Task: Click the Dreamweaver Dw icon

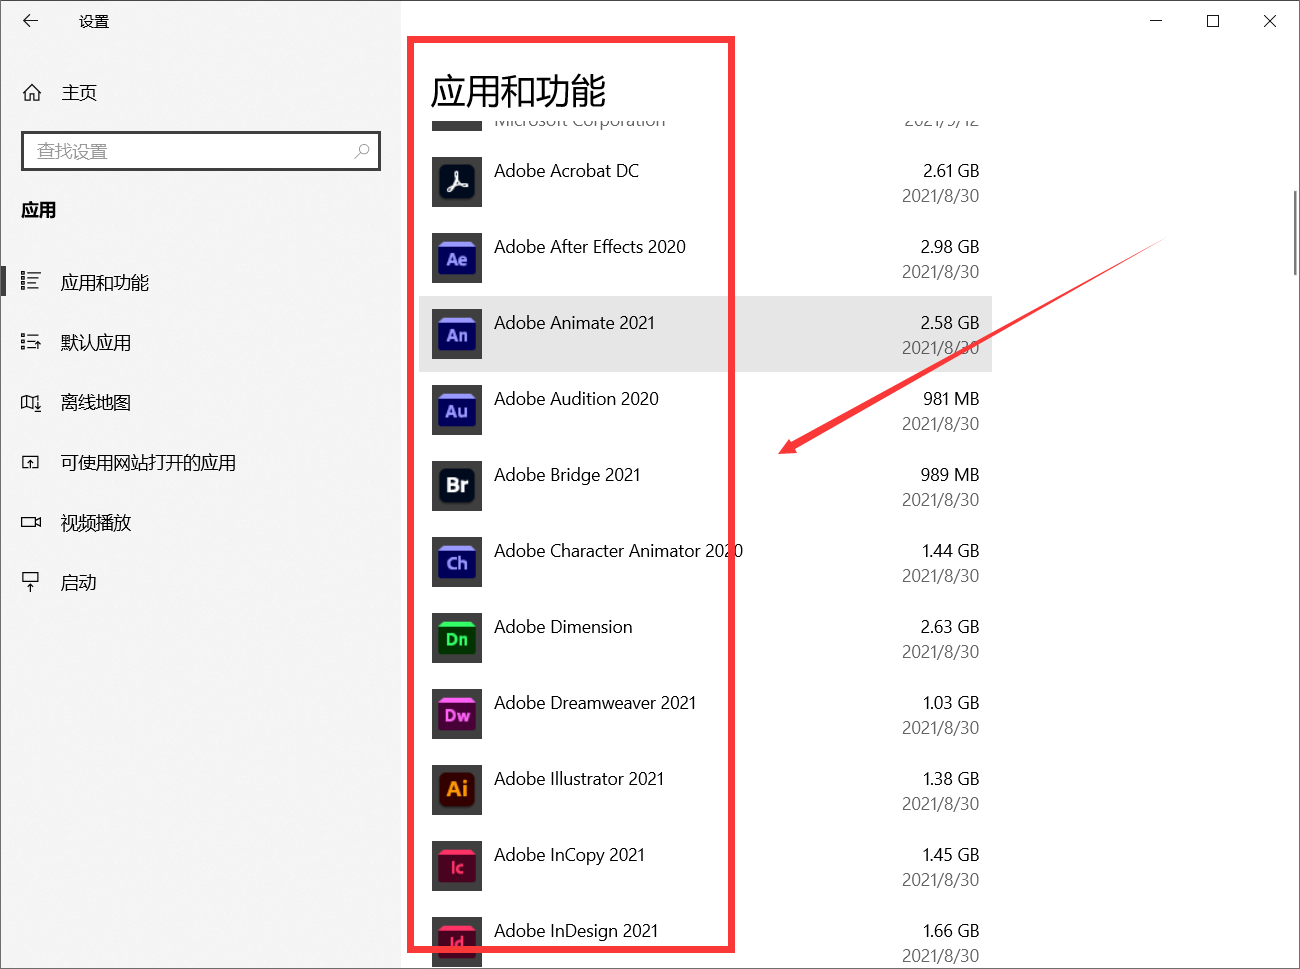Action: click(457, 714)
